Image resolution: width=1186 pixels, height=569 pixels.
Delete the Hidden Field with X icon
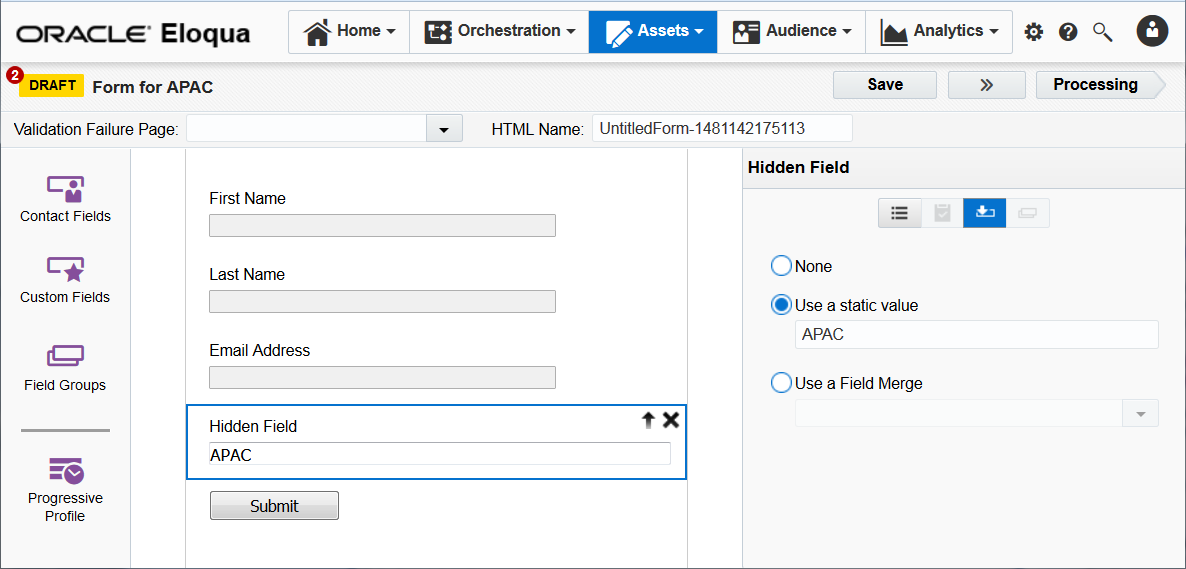coord(671,420)
